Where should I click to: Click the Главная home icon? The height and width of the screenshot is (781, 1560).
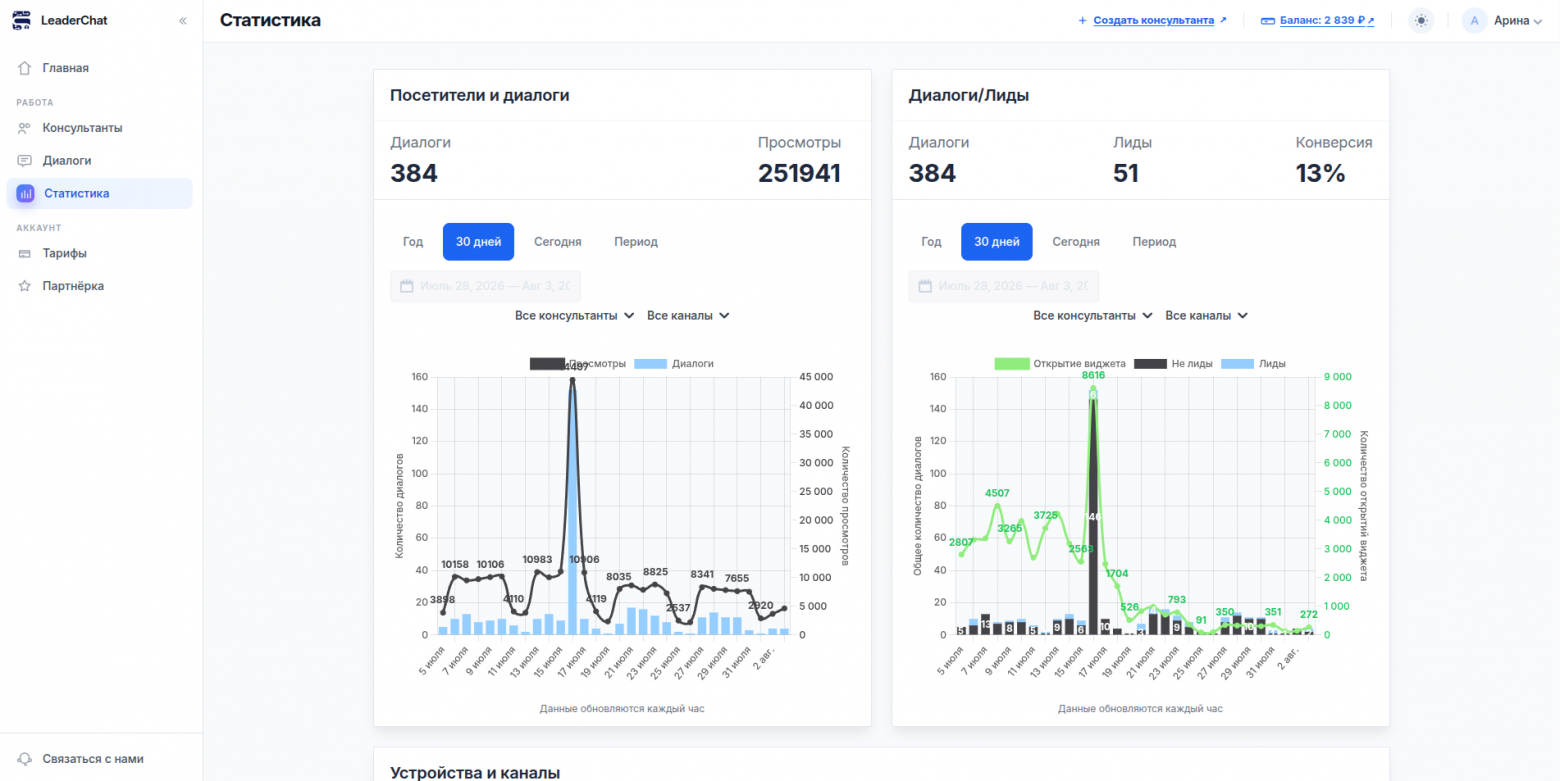coord(25,68)
